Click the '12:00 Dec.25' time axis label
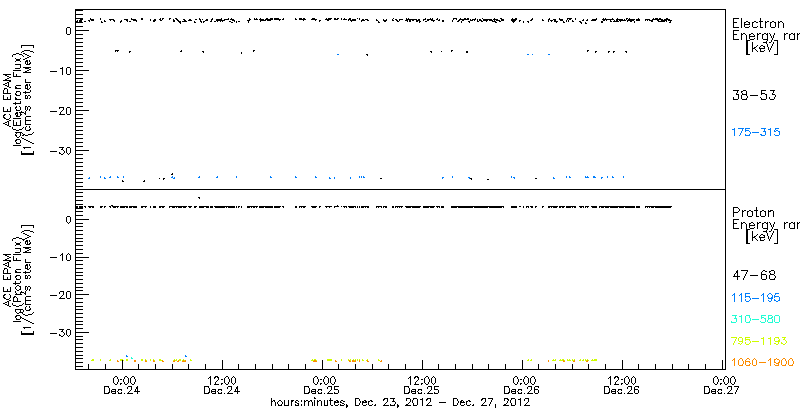Viewport: 800px width, 410px height. tap(422, 386)
